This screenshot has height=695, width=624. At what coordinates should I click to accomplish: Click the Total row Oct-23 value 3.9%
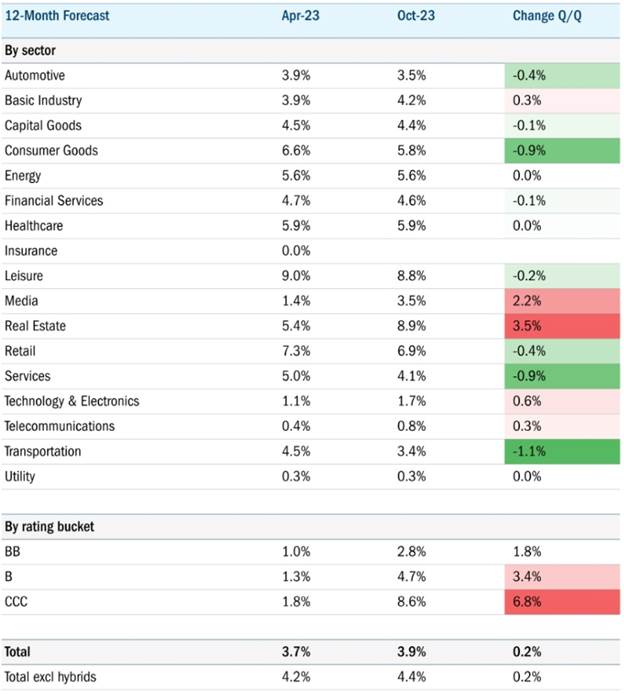click(411, 652)
